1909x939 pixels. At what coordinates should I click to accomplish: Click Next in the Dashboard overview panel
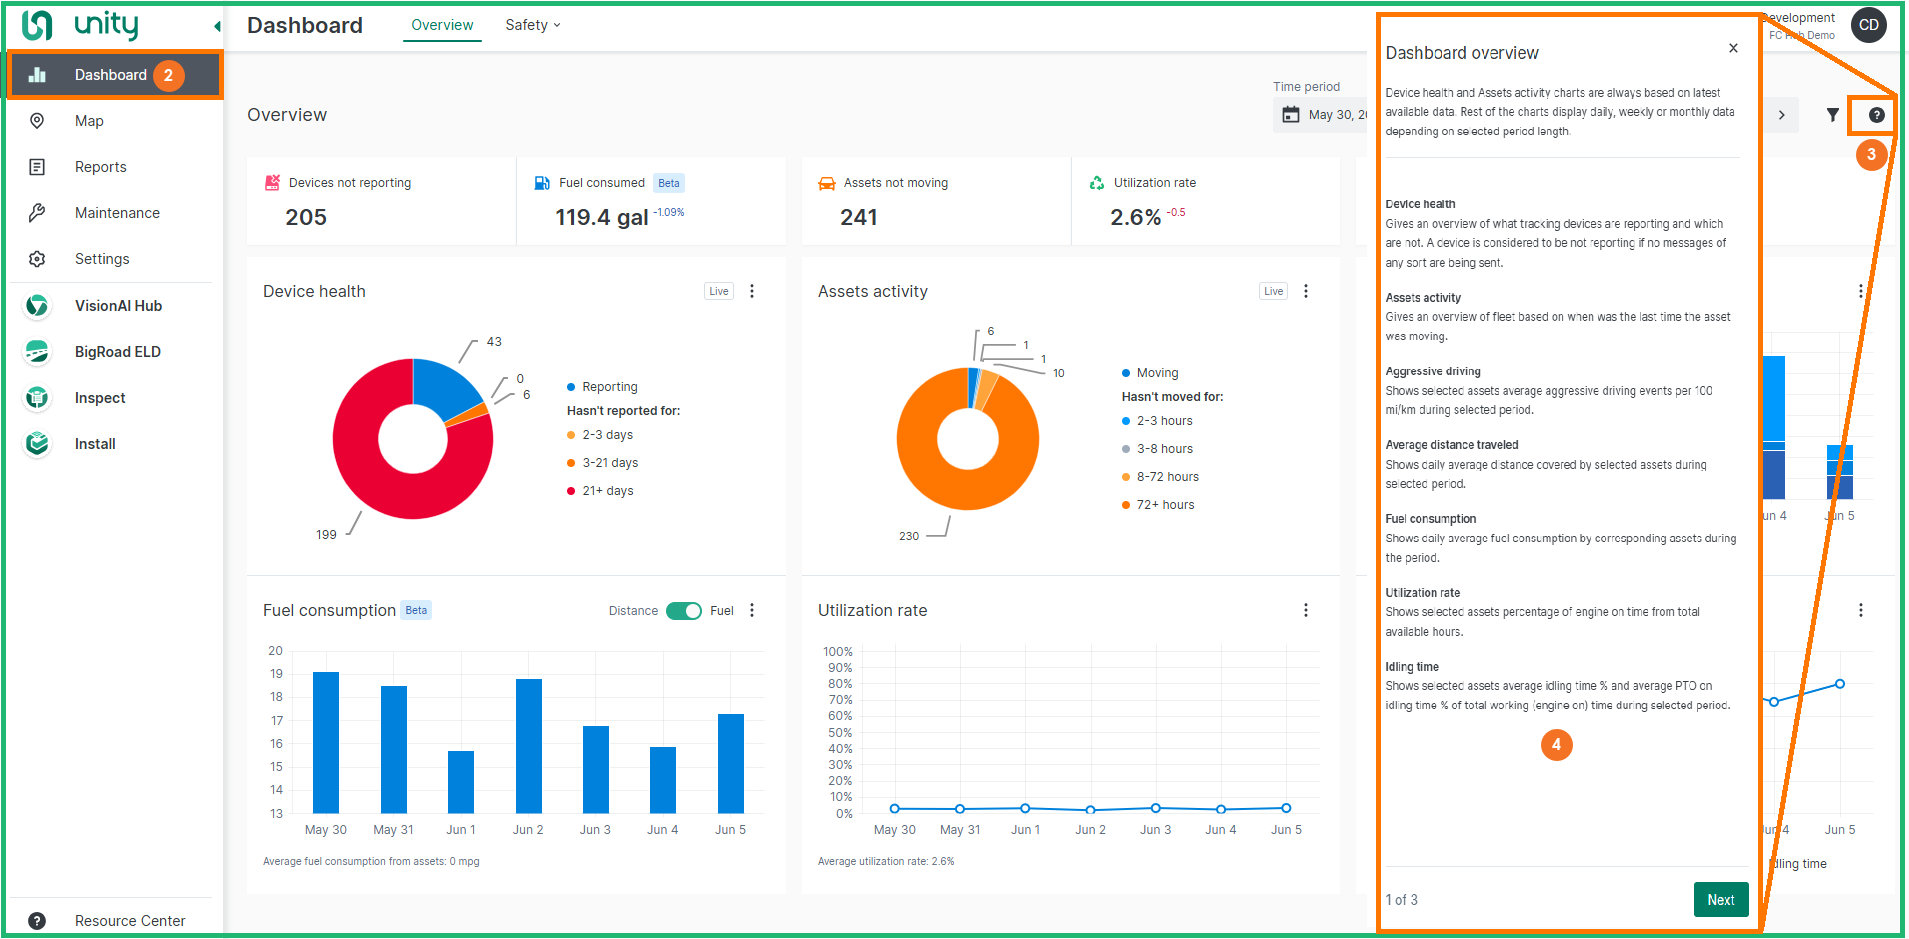click(1720, 899)
